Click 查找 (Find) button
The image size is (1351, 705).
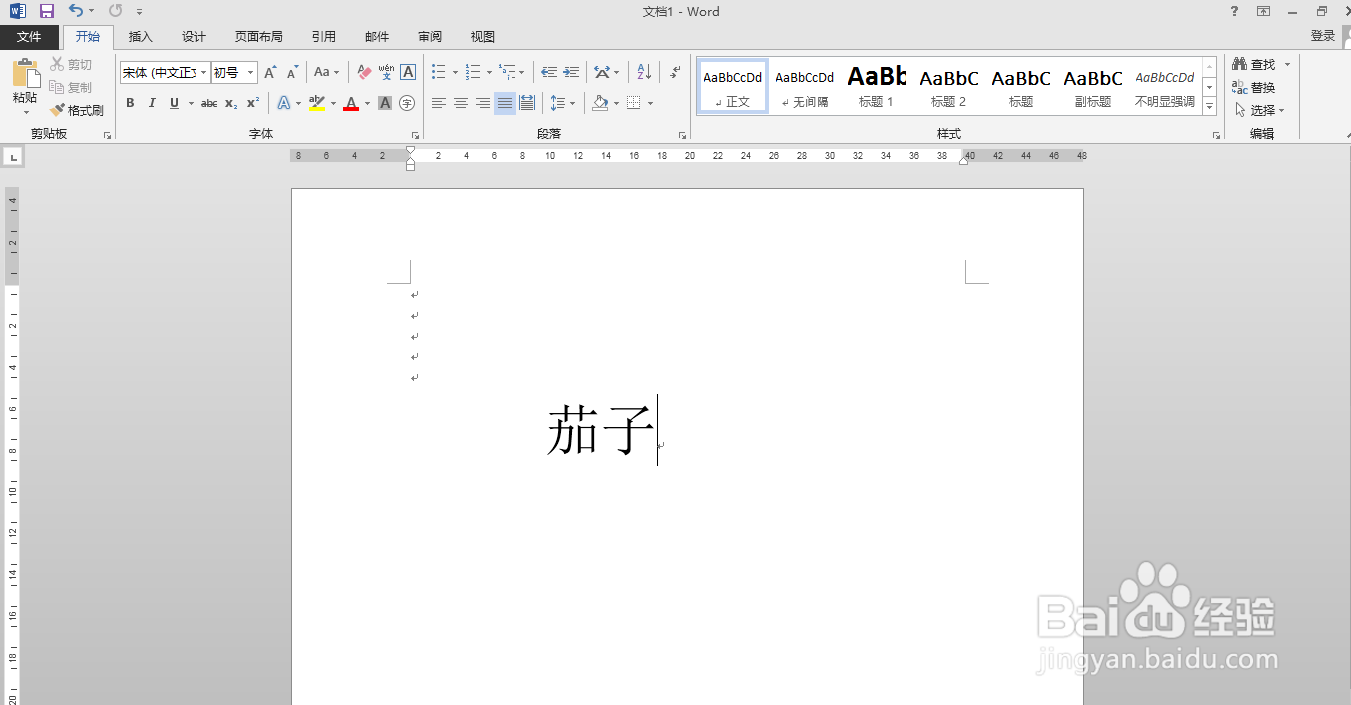pos(1261,64)
